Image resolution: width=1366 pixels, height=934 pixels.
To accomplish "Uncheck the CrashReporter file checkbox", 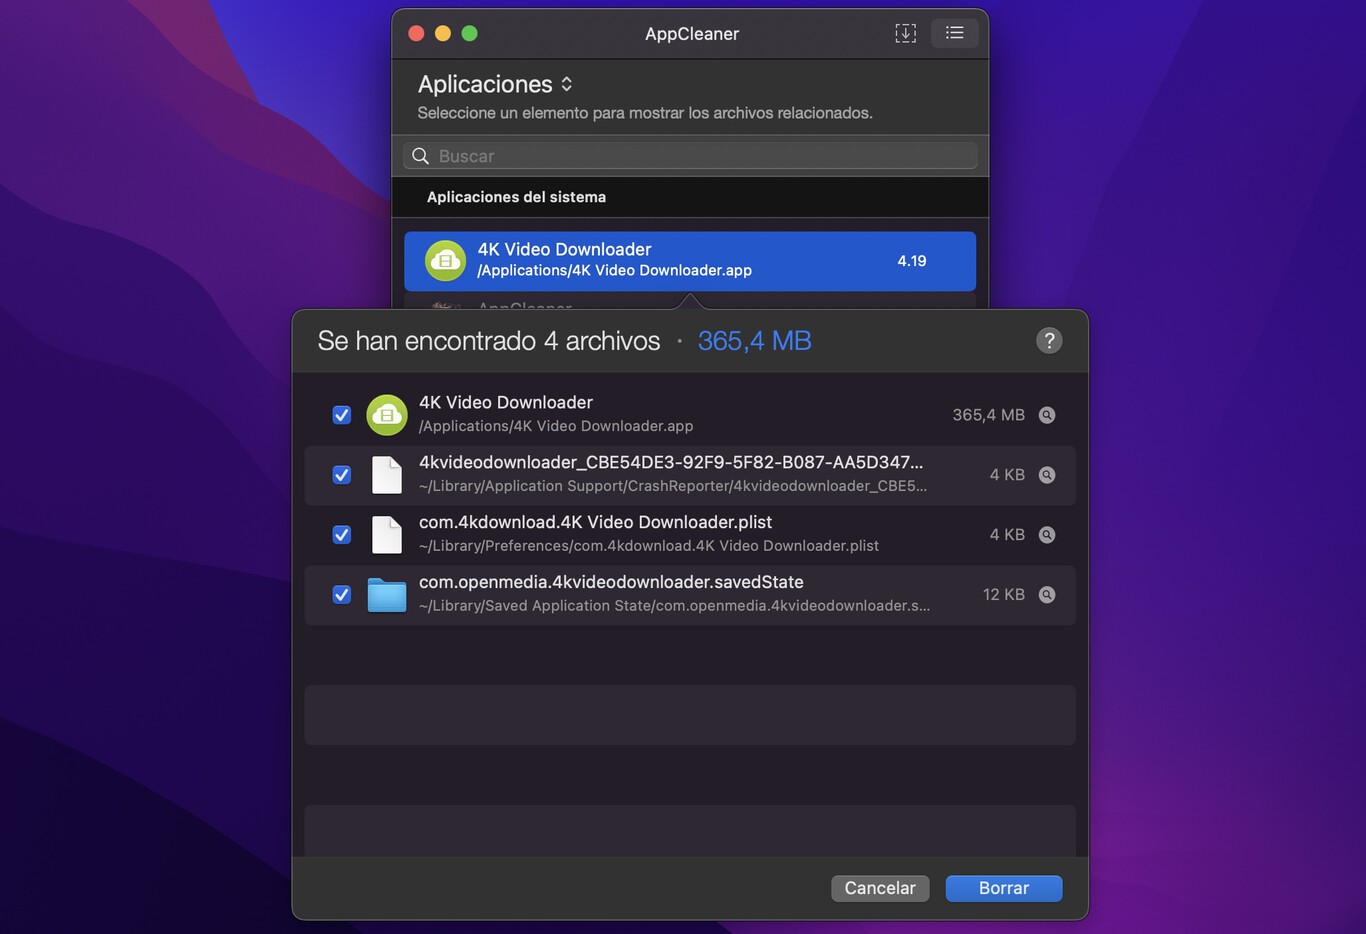I will tap(342, 475).
